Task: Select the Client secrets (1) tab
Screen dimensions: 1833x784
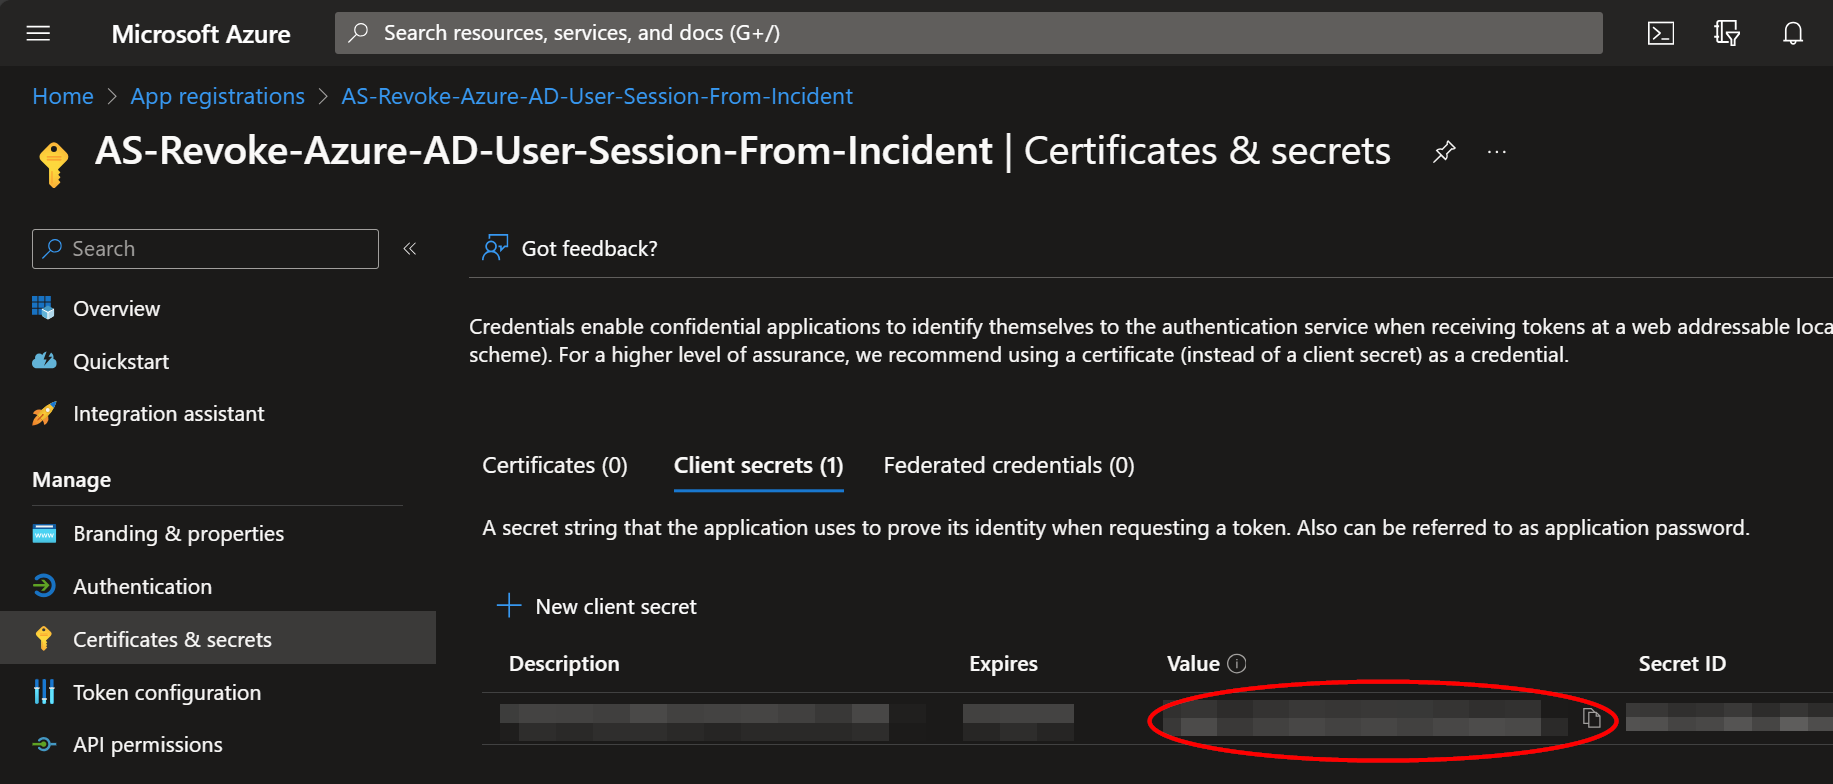Action: pyautogui.click(x=758, y=465)
